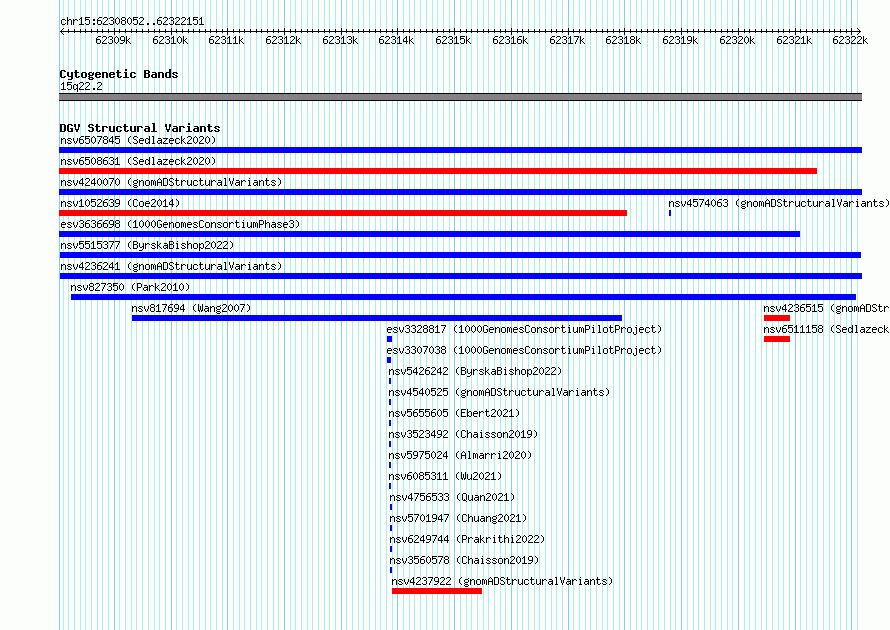Click the nsv6507845 (Sedlazeck2020) variant label
890x630 pixels.
(138, 140)
